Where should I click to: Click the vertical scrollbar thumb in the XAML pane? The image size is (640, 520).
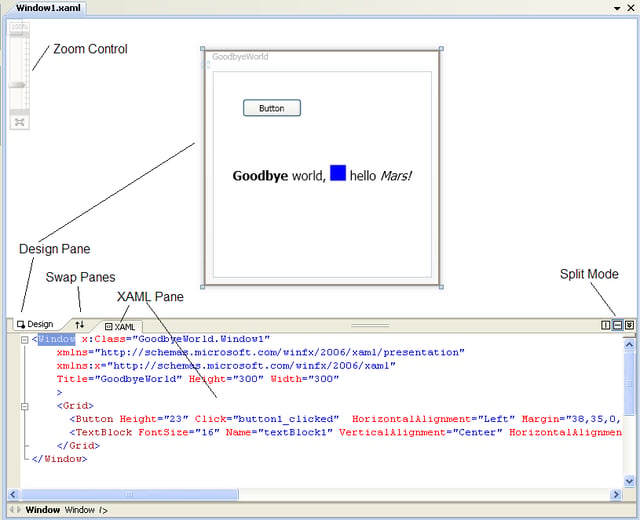pyautogui.click(x=629, y=384)
